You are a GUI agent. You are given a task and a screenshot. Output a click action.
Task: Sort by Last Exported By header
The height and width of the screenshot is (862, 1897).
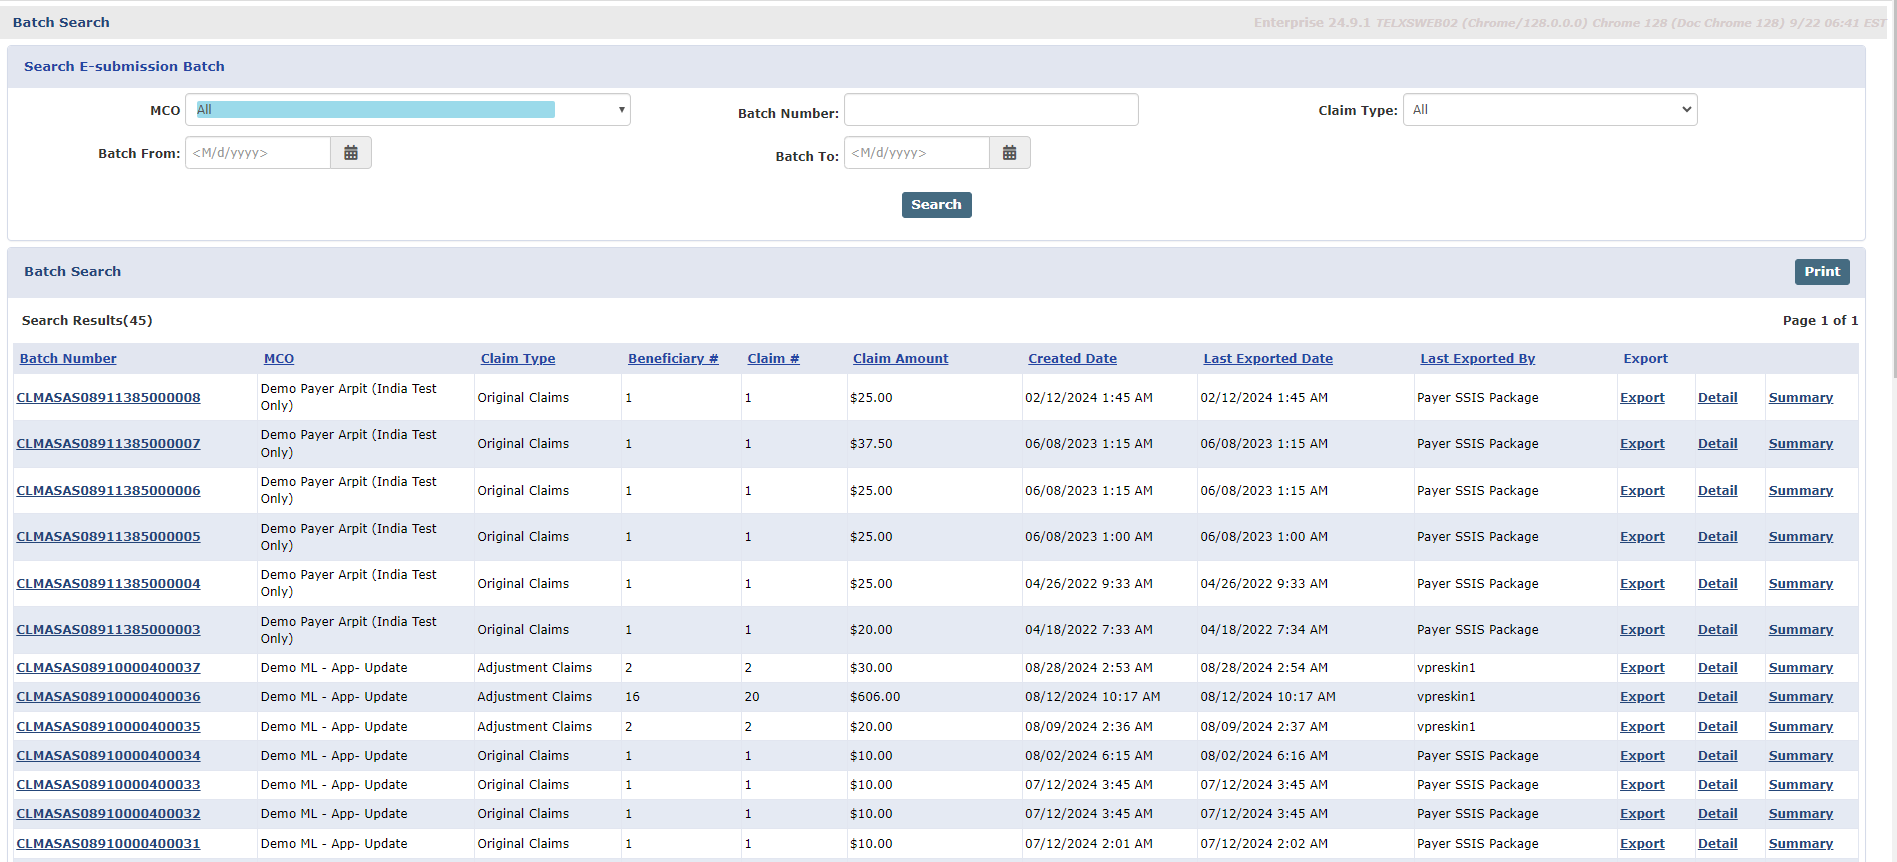pyautogui.click(x=1477, y=359)
